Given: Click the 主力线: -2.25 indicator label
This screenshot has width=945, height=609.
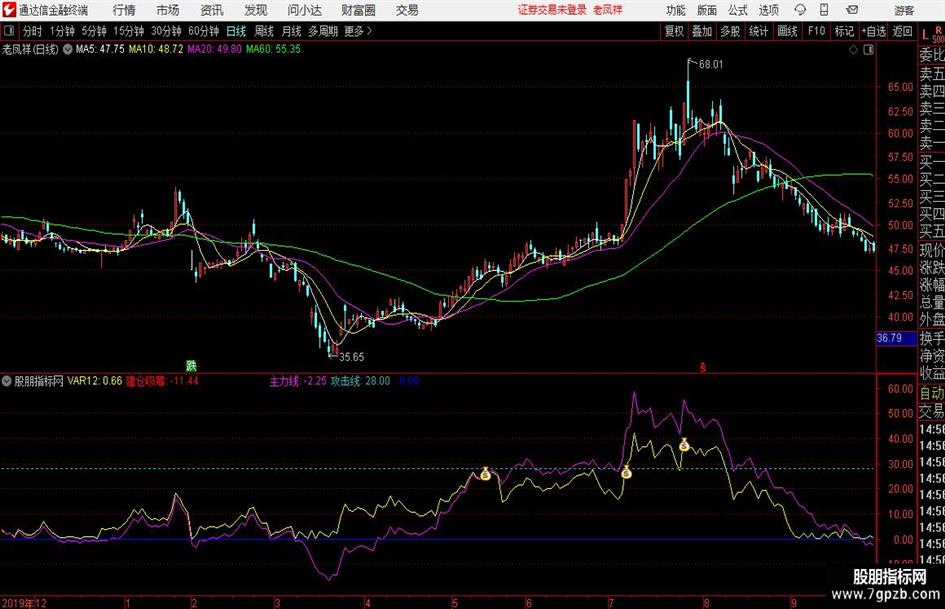Looking at the screenshot, I should click(298, 381).
